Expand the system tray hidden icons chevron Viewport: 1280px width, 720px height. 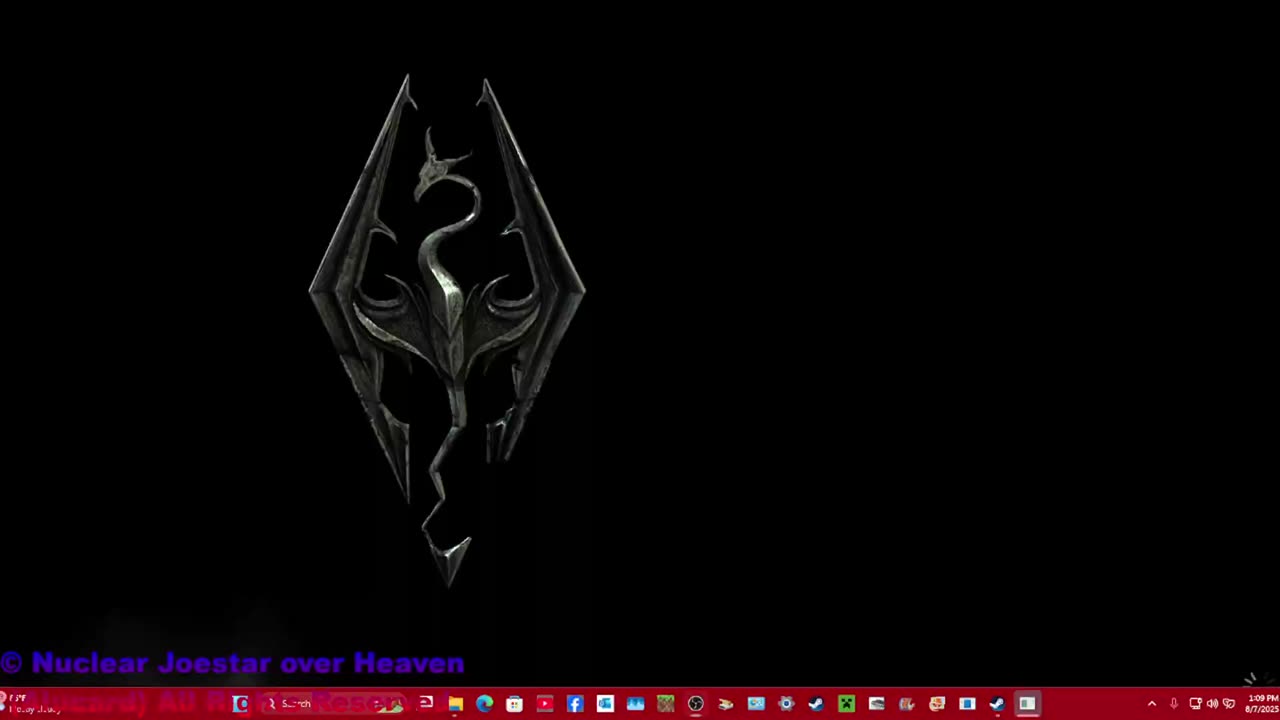coord(1152,703)
